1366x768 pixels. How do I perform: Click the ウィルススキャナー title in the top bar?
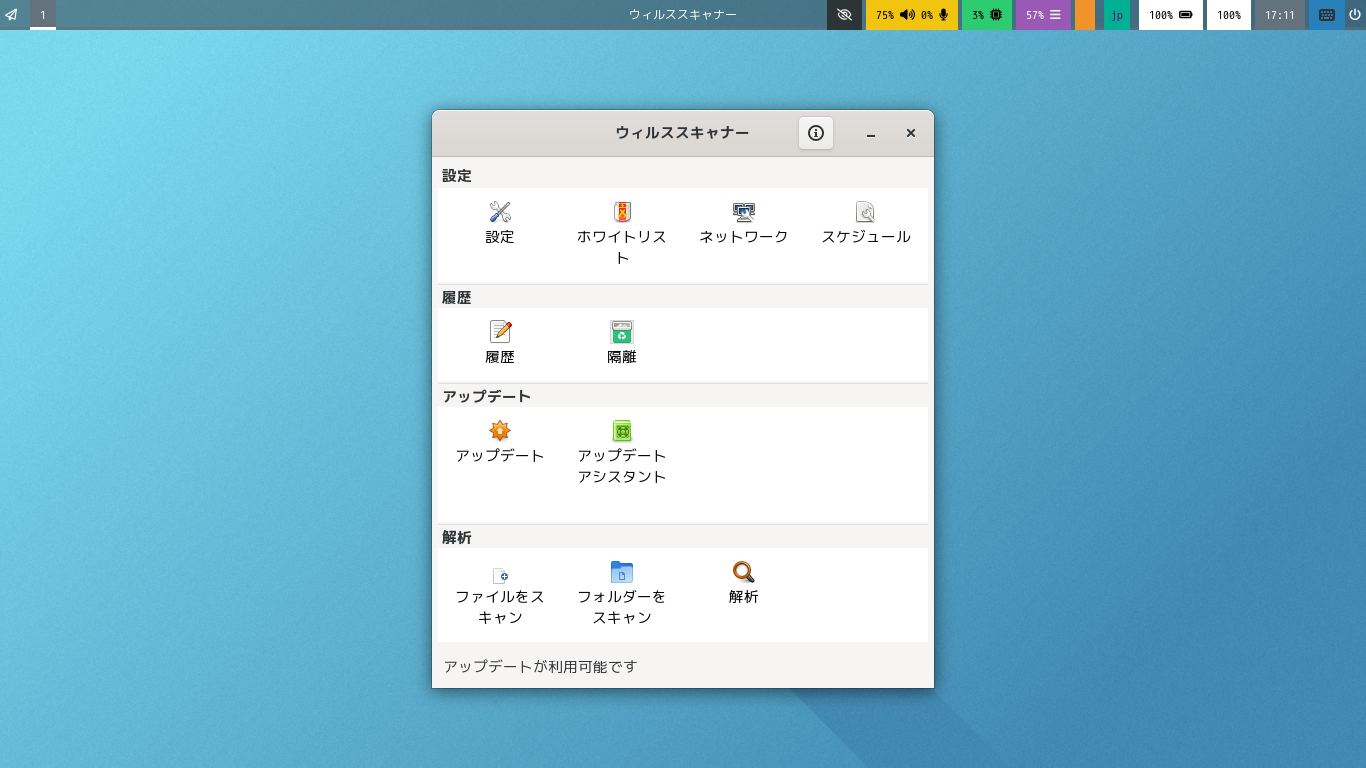point(683,15)
